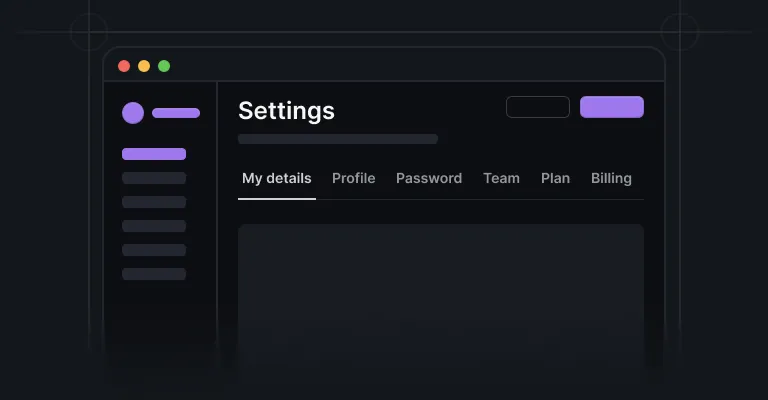The image size is (768, 400).
Task: Click the purple circular avatar in sidebar
Action: click(x=133, y=113)
